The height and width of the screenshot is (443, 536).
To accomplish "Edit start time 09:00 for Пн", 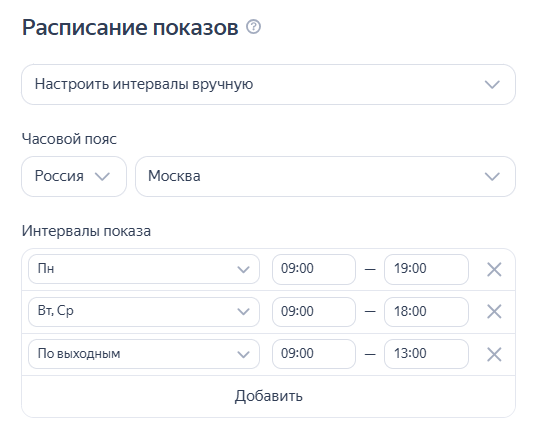I will (x=314, y=269).
